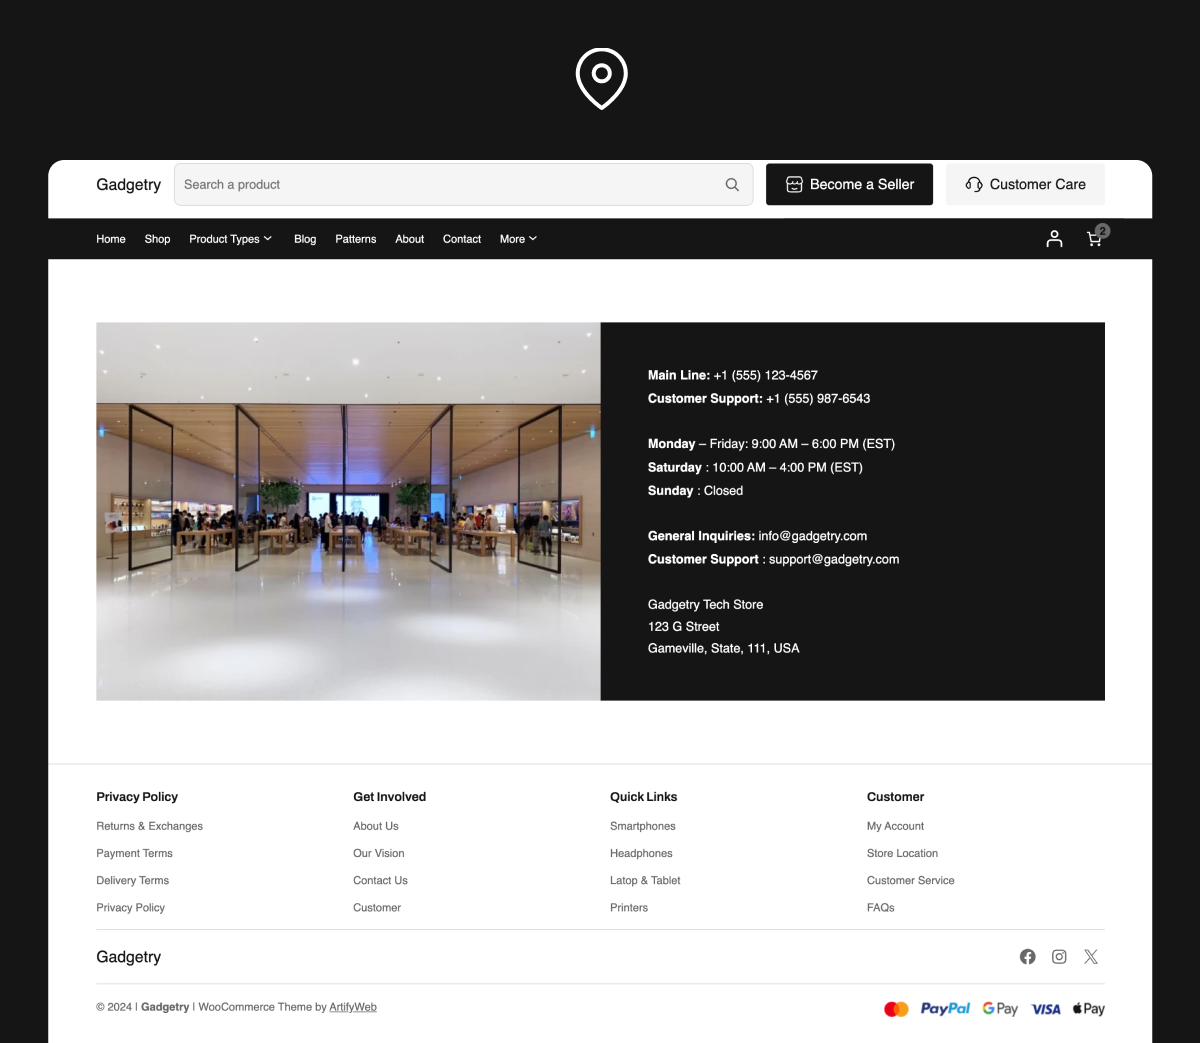Click the Become a Seller button
Screen dimensions: 1200x1043
(x=849, y=184)
